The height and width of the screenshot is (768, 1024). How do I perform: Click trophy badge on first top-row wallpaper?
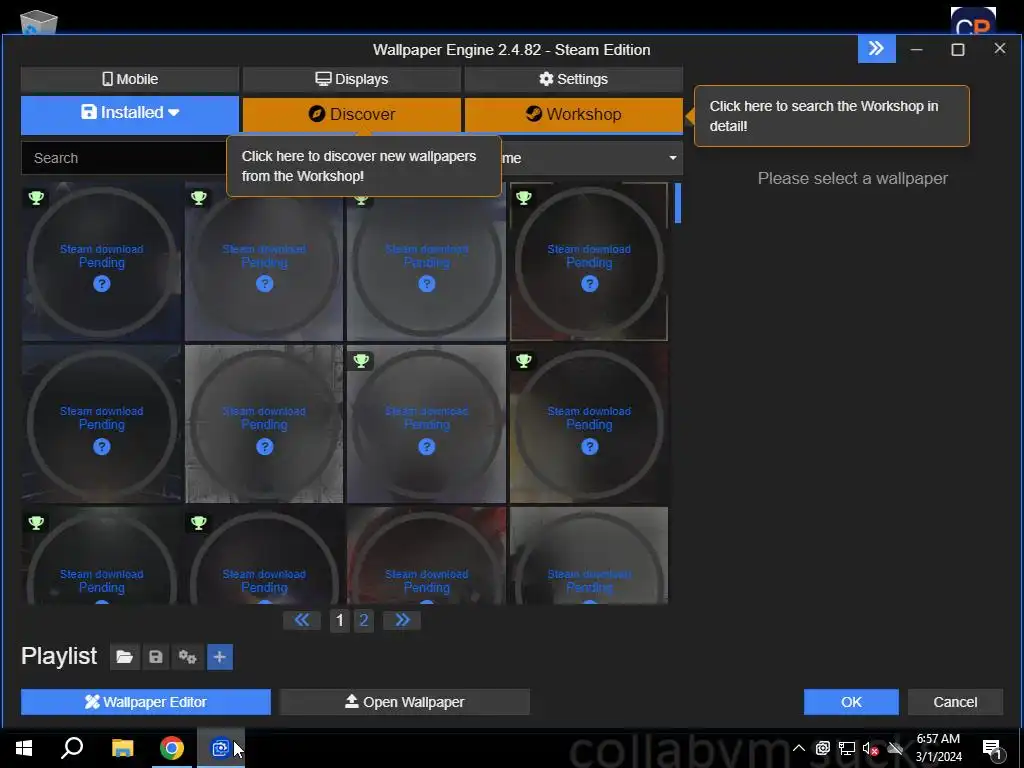click(x=36, y=198)
